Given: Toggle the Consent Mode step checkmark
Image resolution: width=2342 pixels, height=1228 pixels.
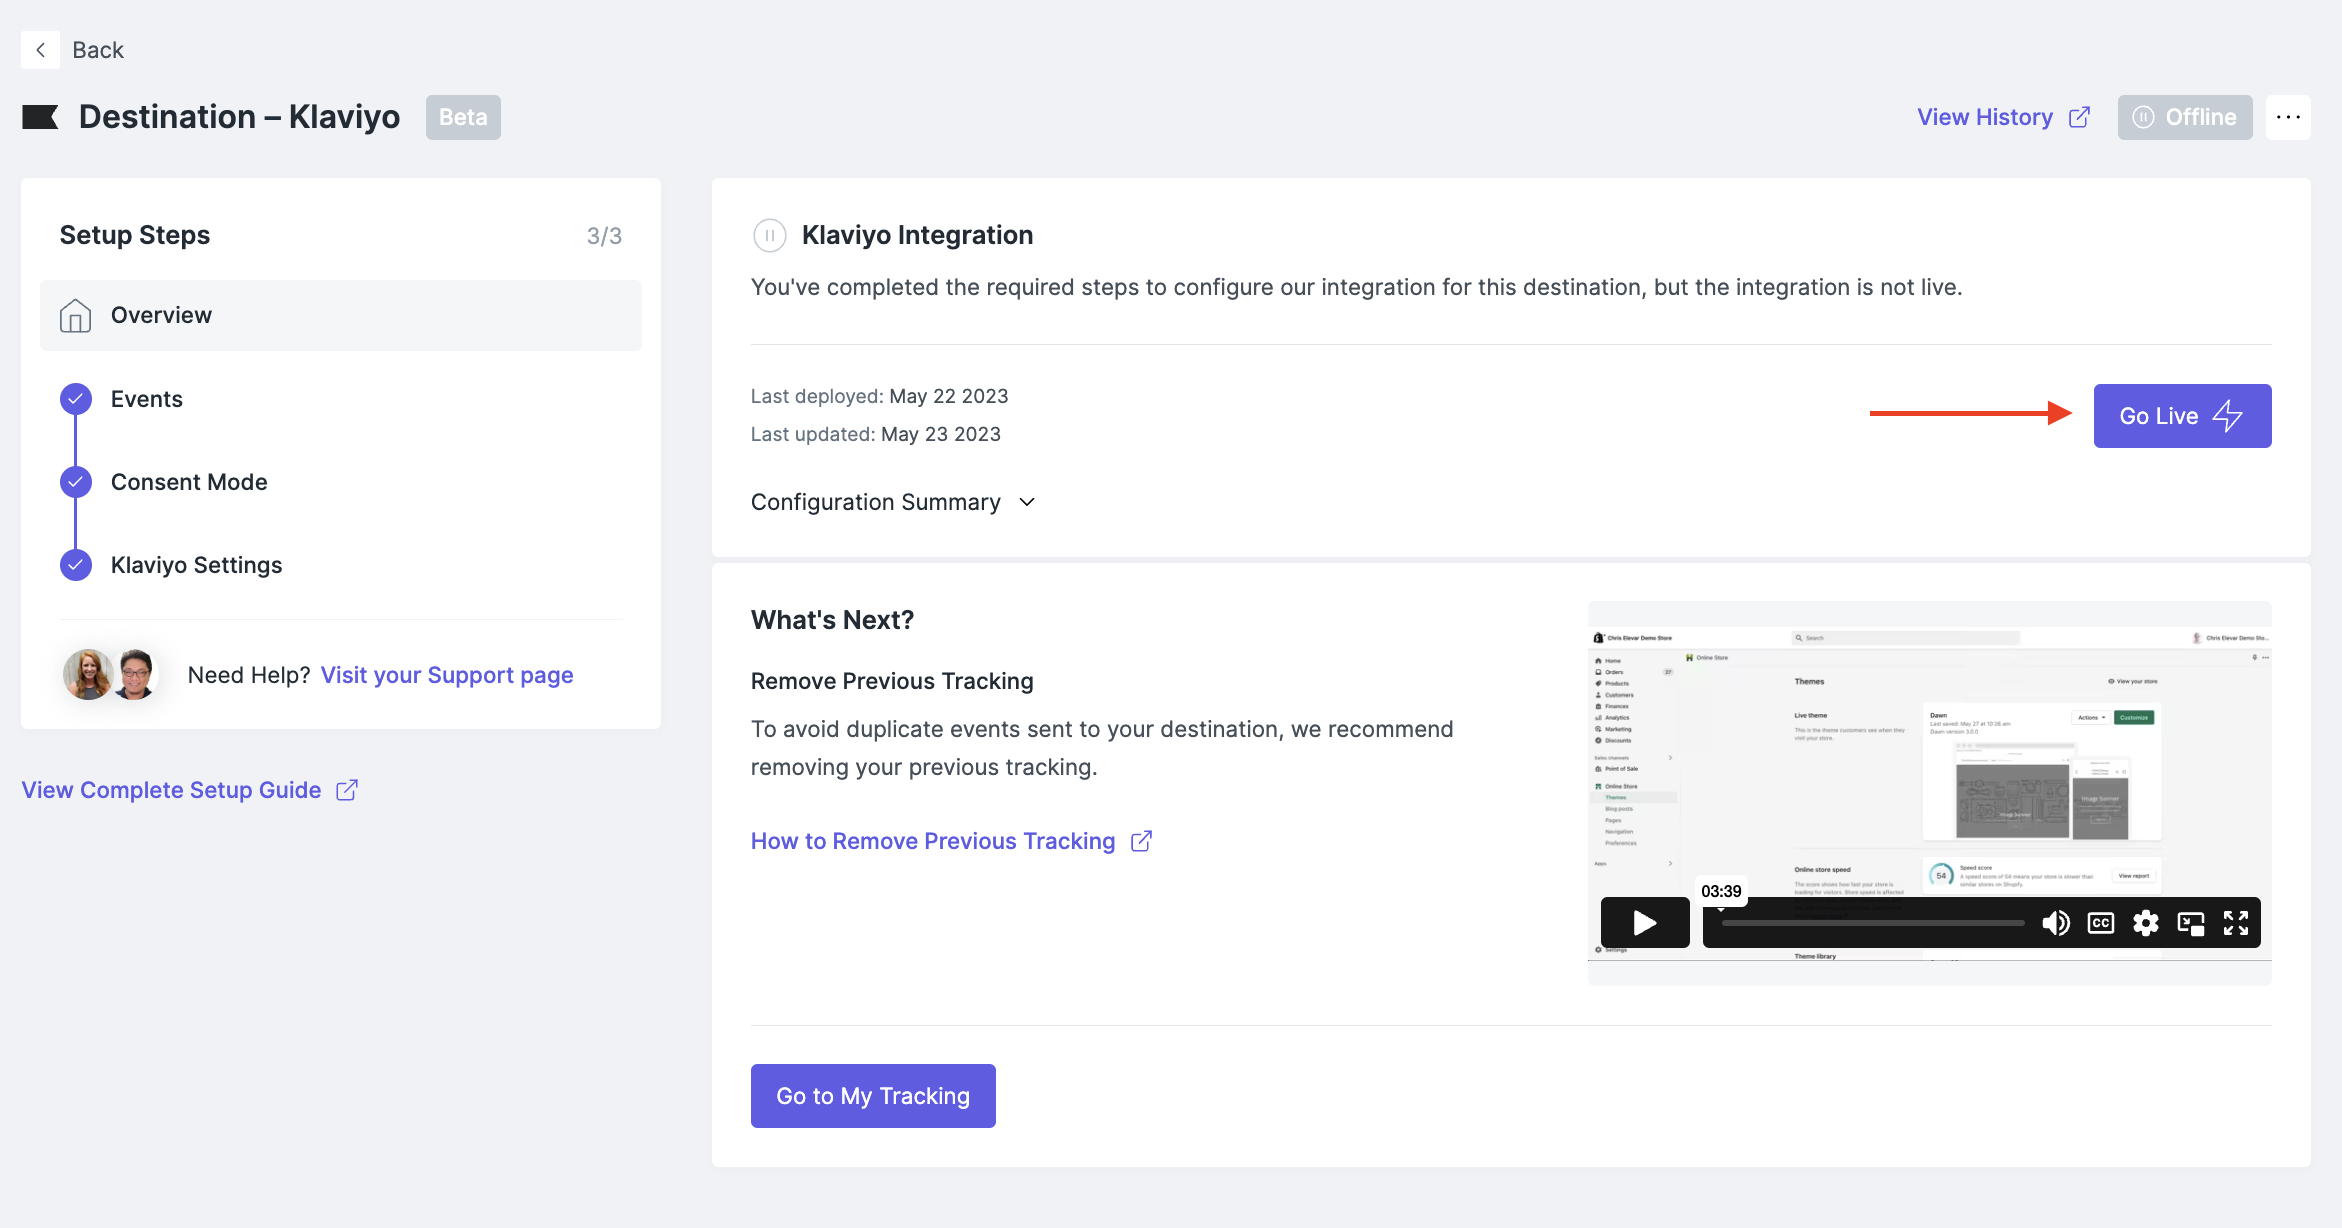Looking at the screenshot, I should click(75, 481).
